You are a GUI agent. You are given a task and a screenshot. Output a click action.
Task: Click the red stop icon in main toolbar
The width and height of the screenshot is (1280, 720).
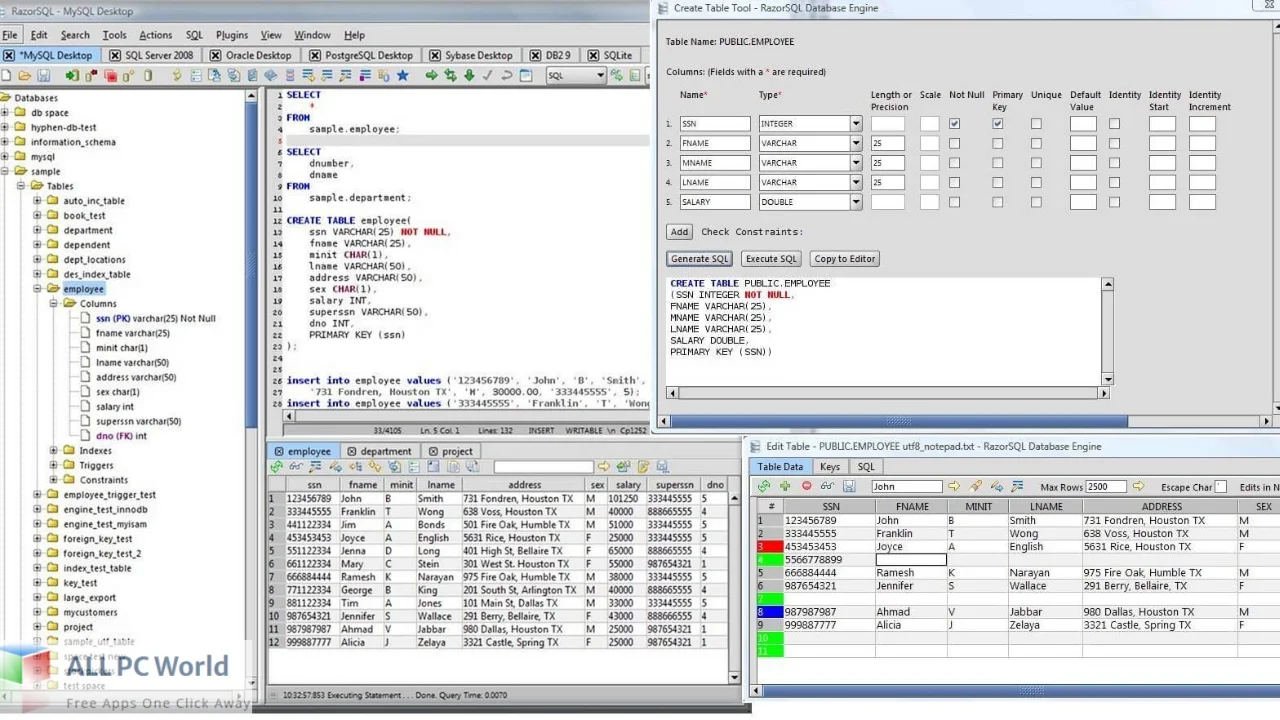(x=110, y=75)
